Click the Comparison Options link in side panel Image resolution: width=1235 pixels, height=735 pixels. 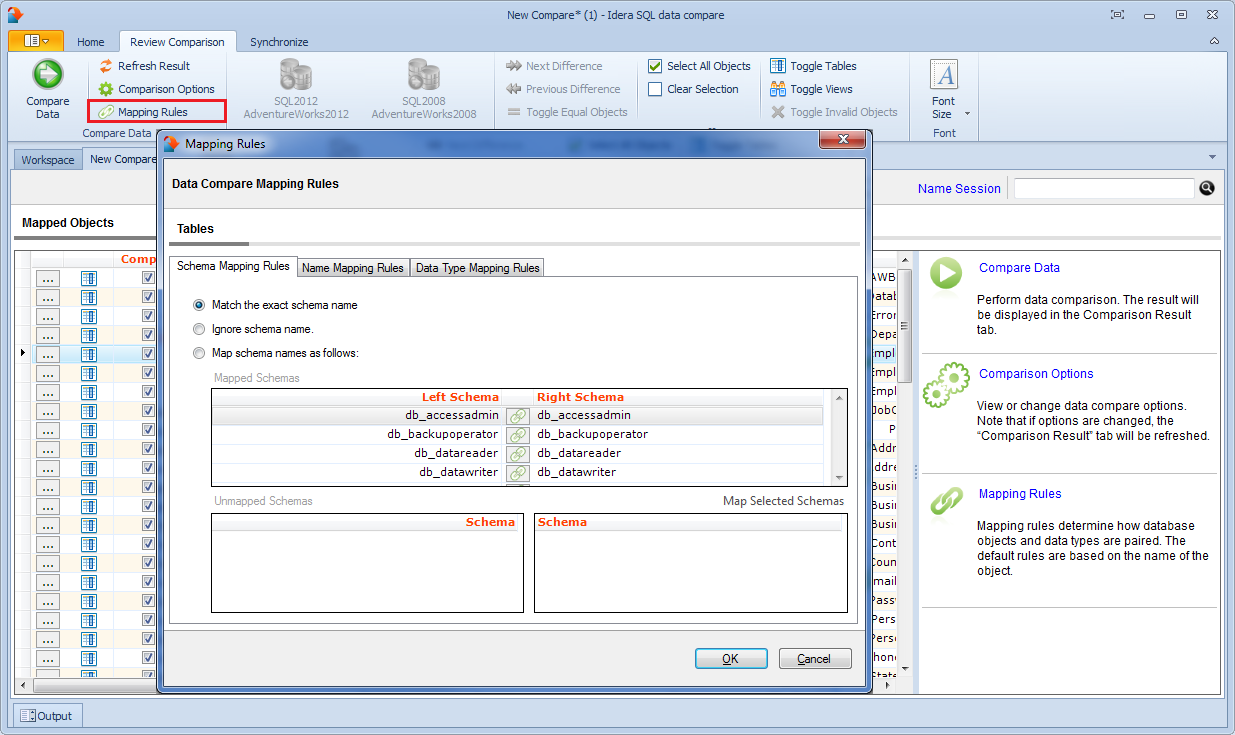[x=1036, y=374]
